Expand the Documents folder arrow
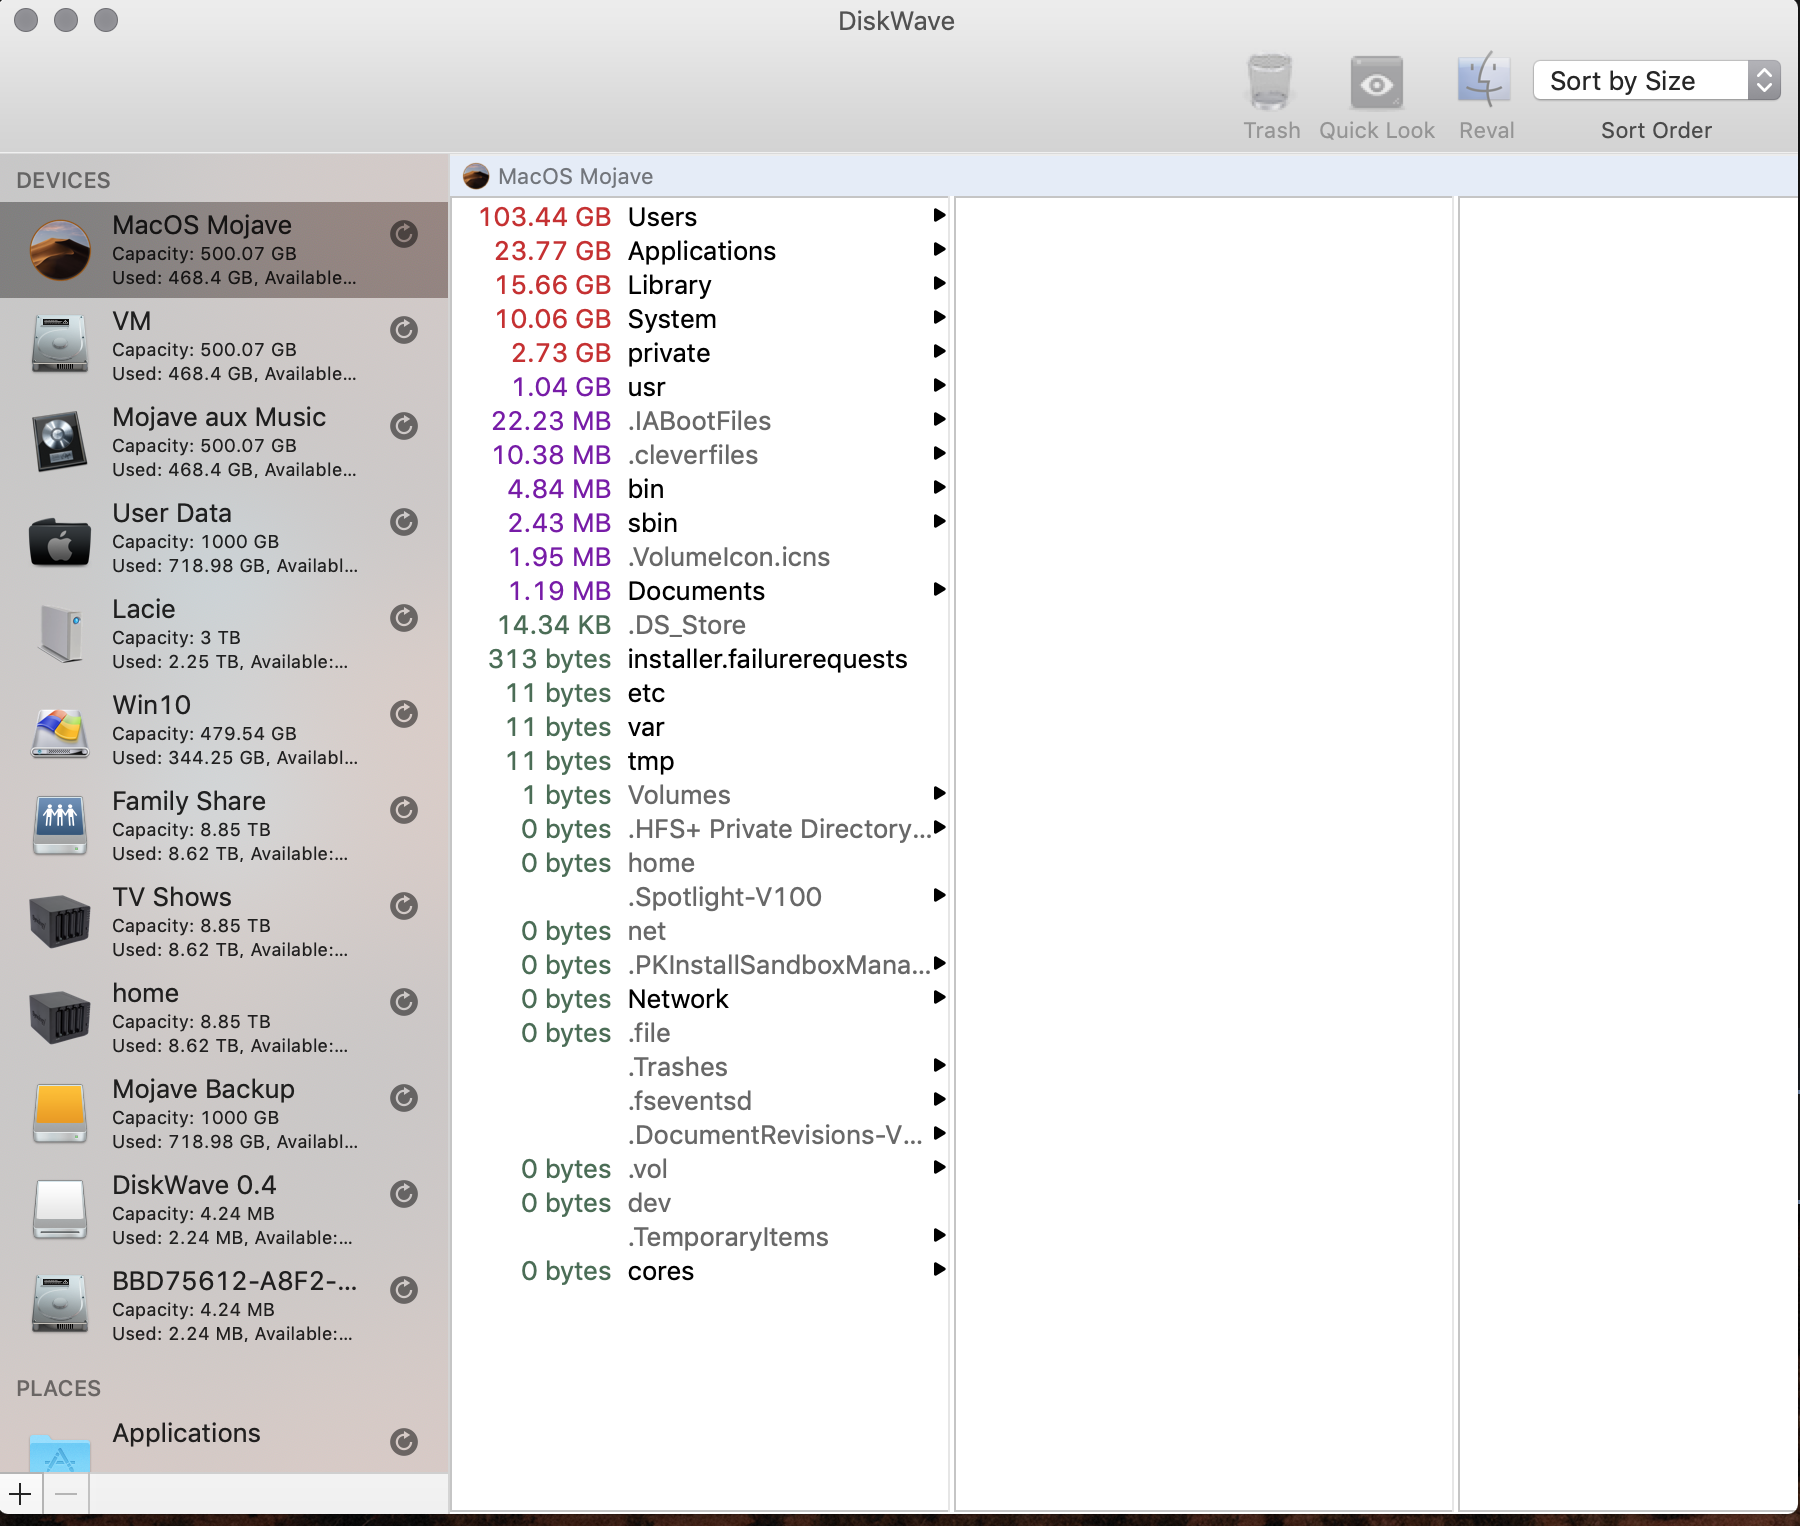 click(939, 589)
